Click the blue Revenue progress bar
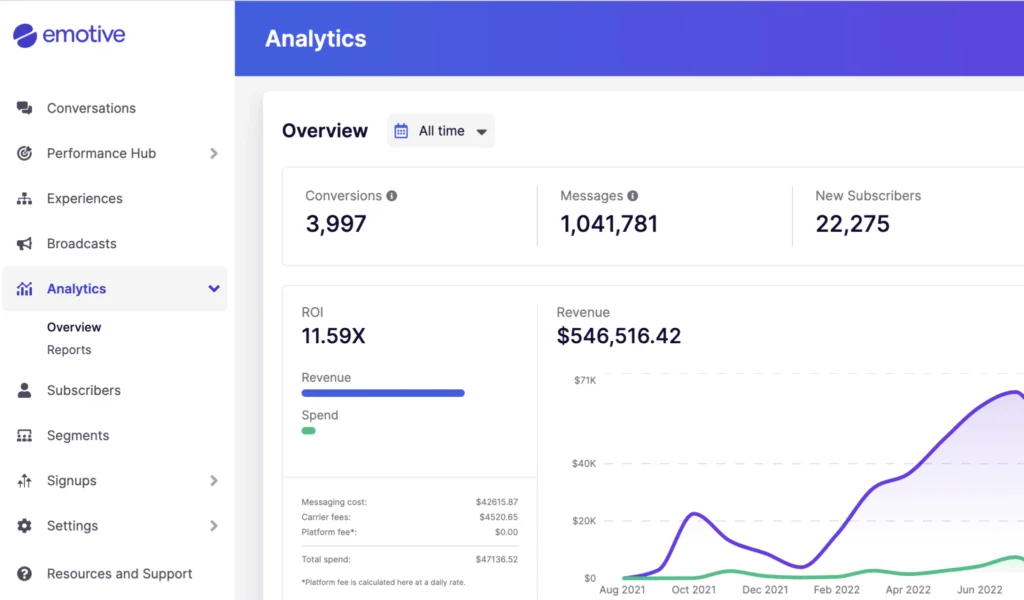This screenshot has width=1024, height=600. pyautogui.click(x=383, y=393)
